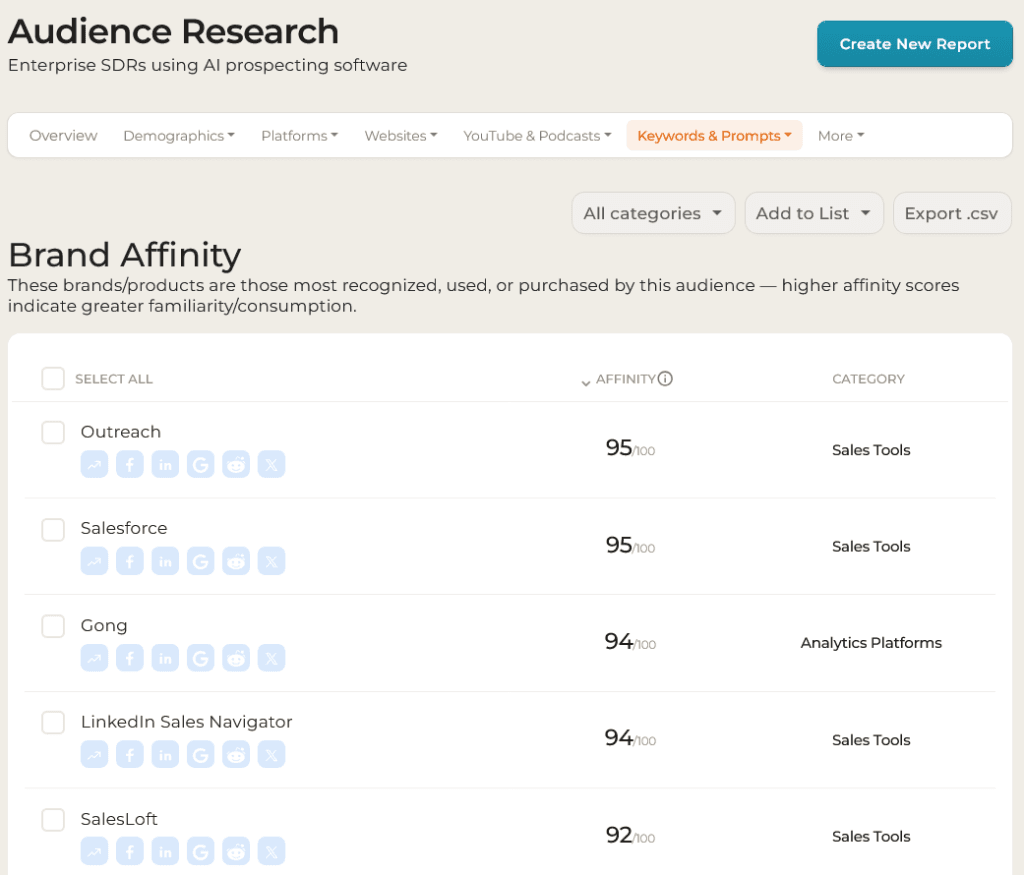Open the Add to List dropdown
Screen dimensions: 1024x875
tap(814, 213)
